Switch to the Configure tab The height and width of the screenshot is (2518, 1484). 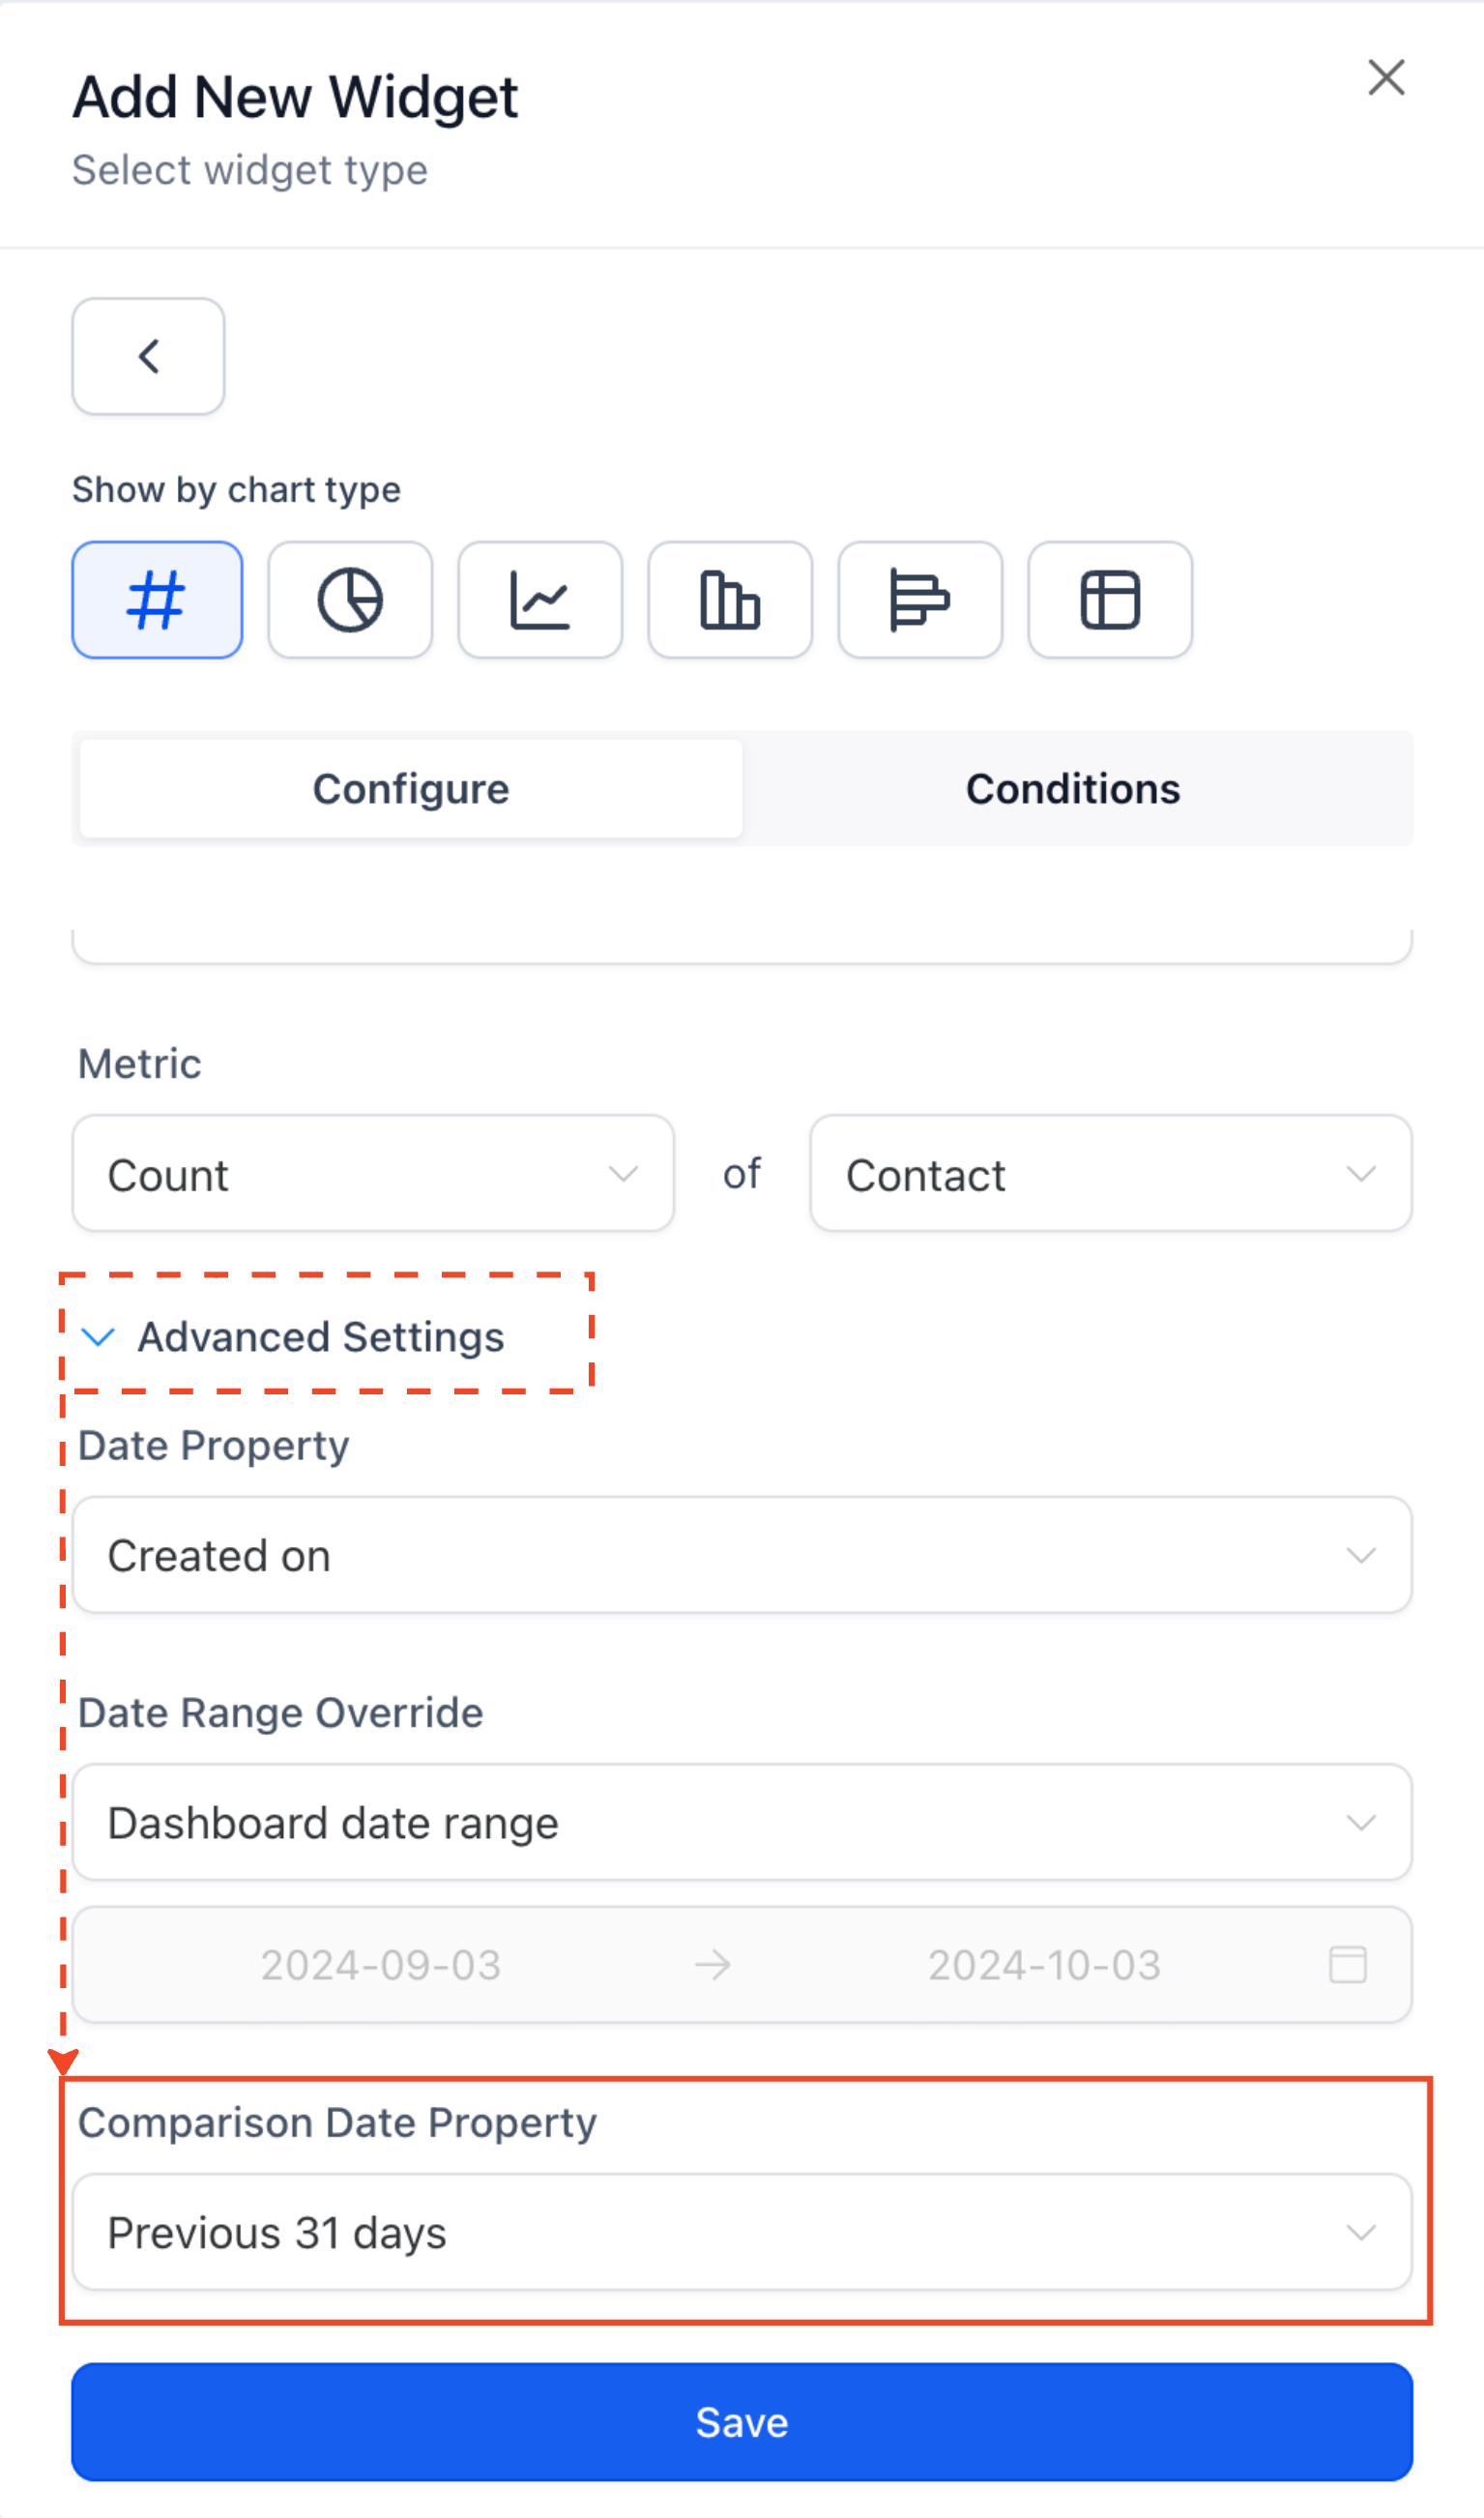[411, 789]
